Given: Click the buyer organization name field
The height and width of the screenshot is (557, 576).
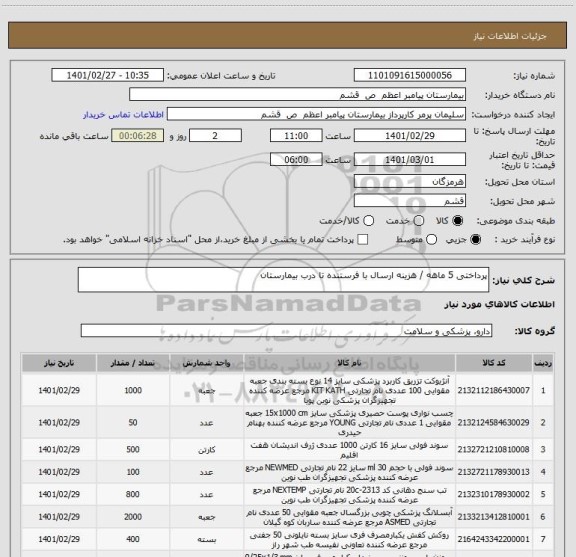Looking at the screenshot, I should tap(297, 95).
